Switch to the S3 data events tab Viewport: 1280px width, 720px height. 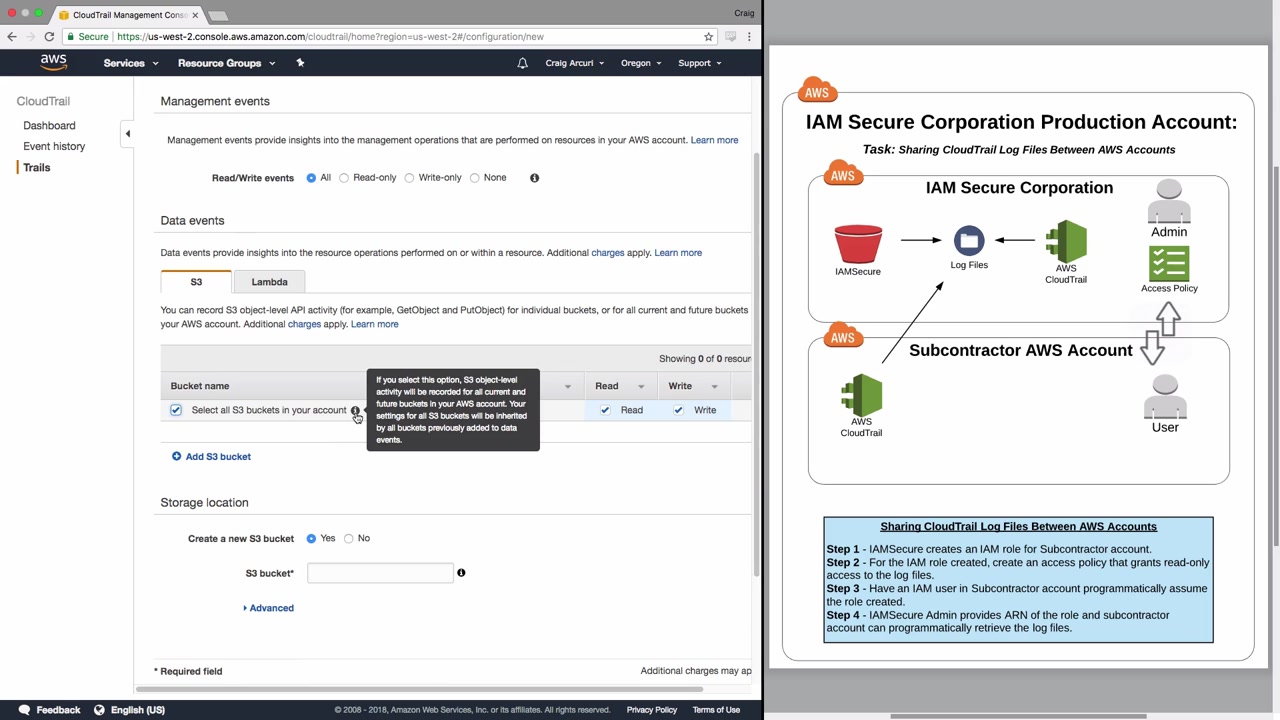(x=196, y=282)
